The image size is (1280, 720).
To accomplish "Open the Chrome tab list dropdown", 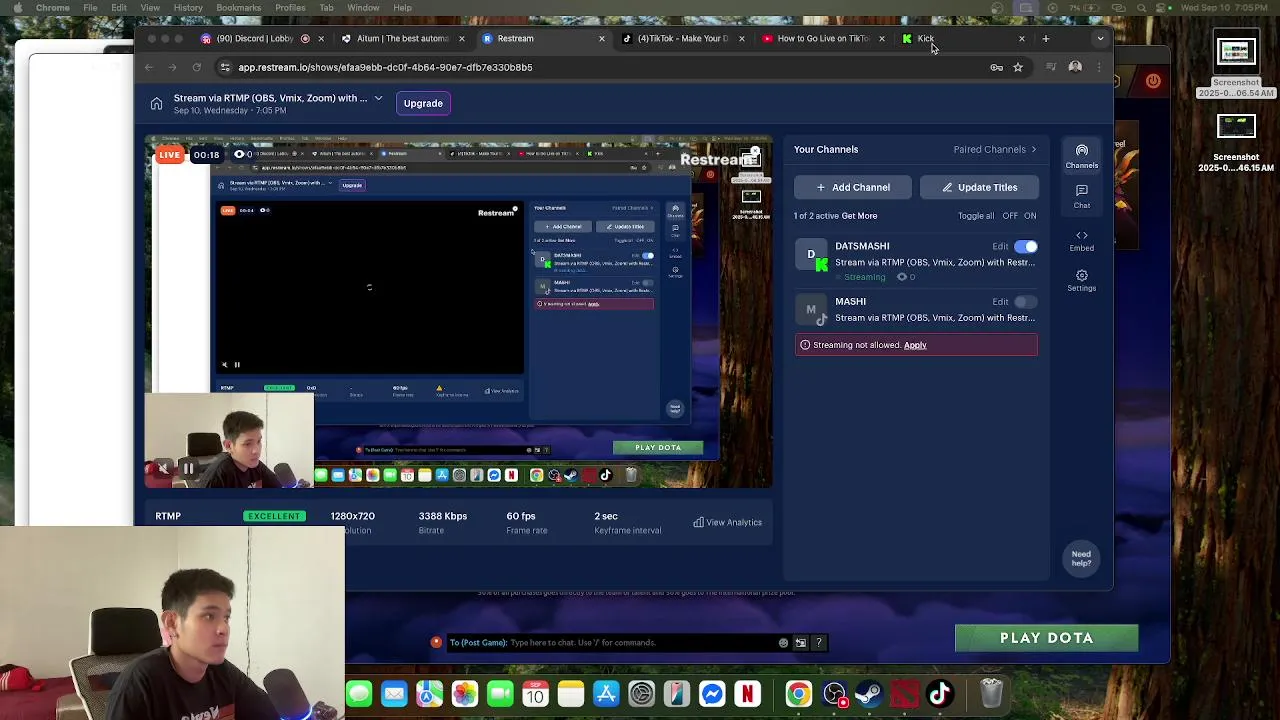I will point(1100,38).
